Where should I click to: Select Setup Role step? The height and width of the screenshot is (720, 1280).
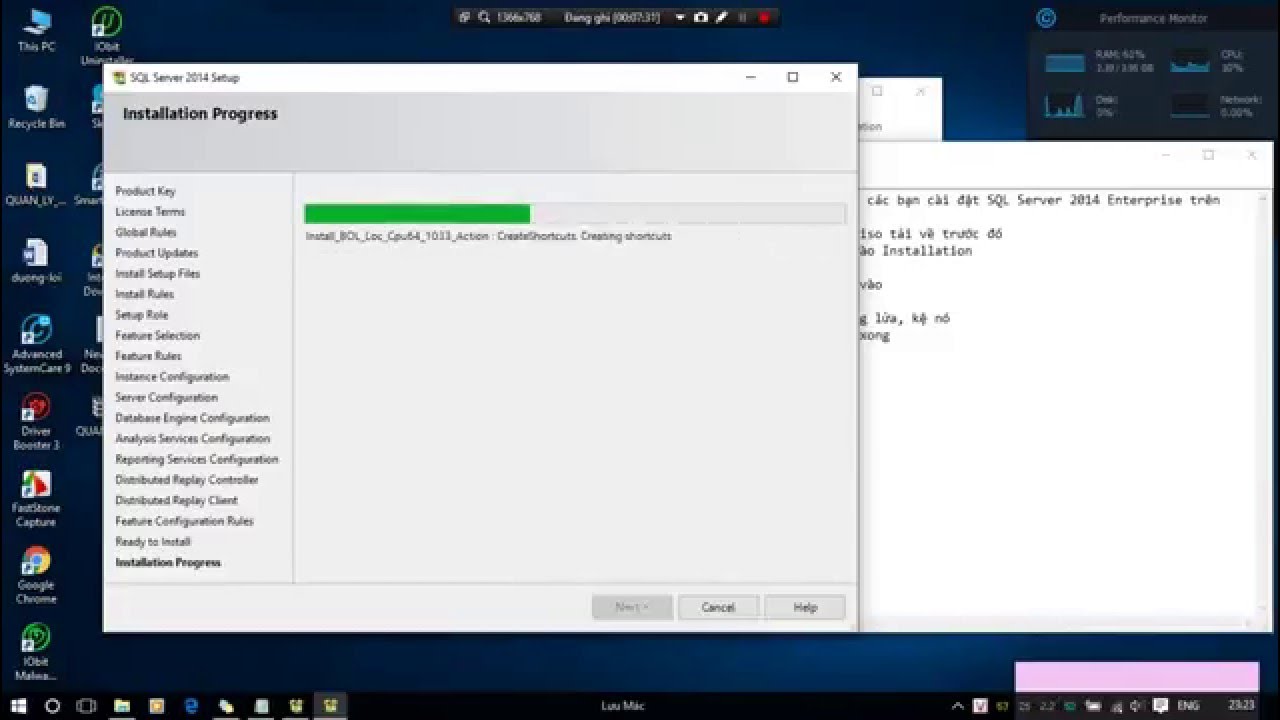142,315
